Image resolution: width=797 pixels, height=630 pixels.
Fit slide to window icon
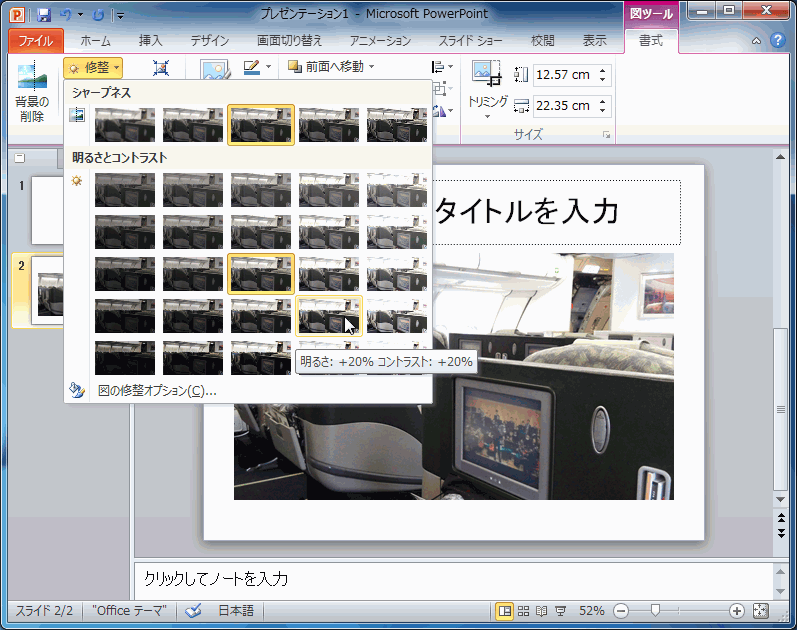coord(760,611)
